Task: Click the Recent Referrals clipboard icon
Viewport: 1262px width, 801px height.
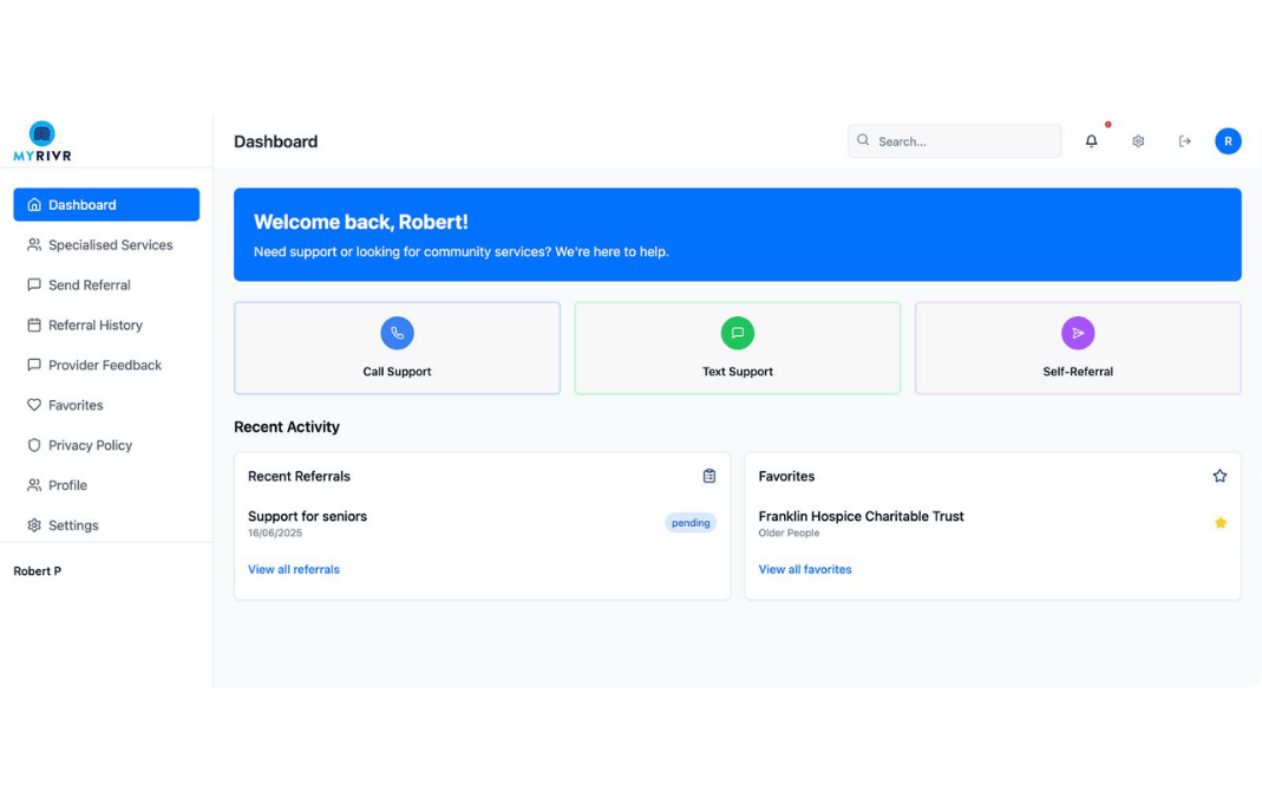Action: (709, 476)
